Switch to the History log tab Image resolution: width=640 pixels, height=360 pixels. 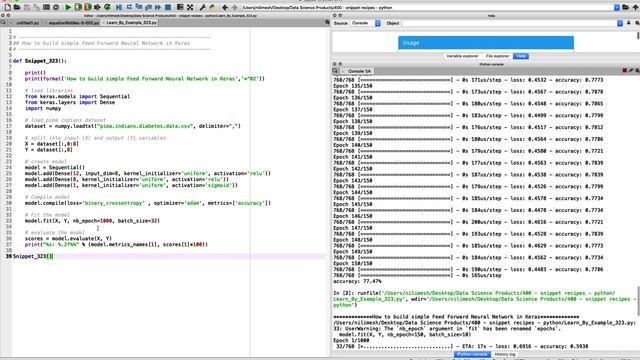click(x=505, y=354)
